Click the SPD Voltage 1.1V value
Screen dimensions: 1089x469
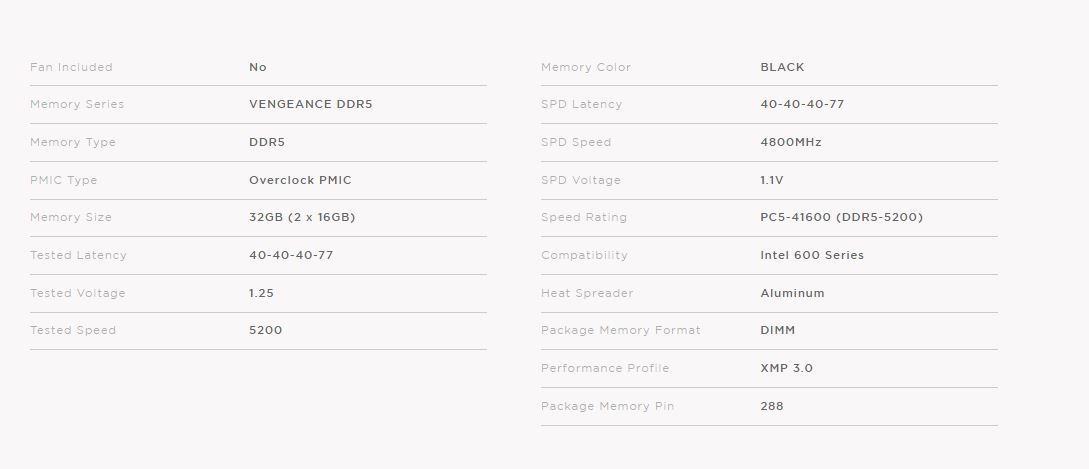pyautogui.click(x=772, y=180)
